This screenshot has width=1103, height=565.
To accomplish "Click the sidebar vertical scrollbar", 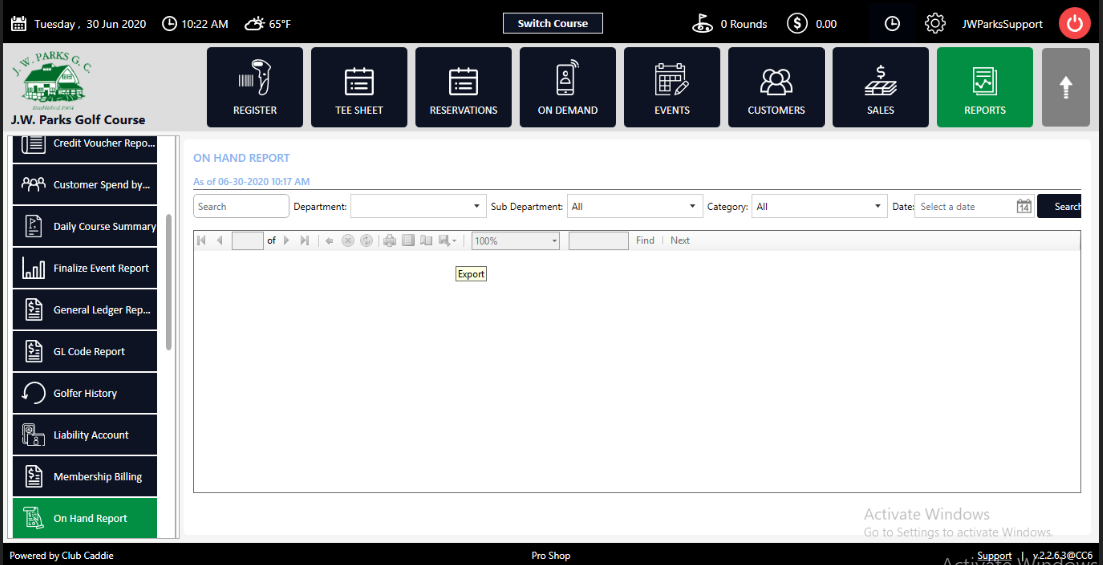I will click(169, 281).
